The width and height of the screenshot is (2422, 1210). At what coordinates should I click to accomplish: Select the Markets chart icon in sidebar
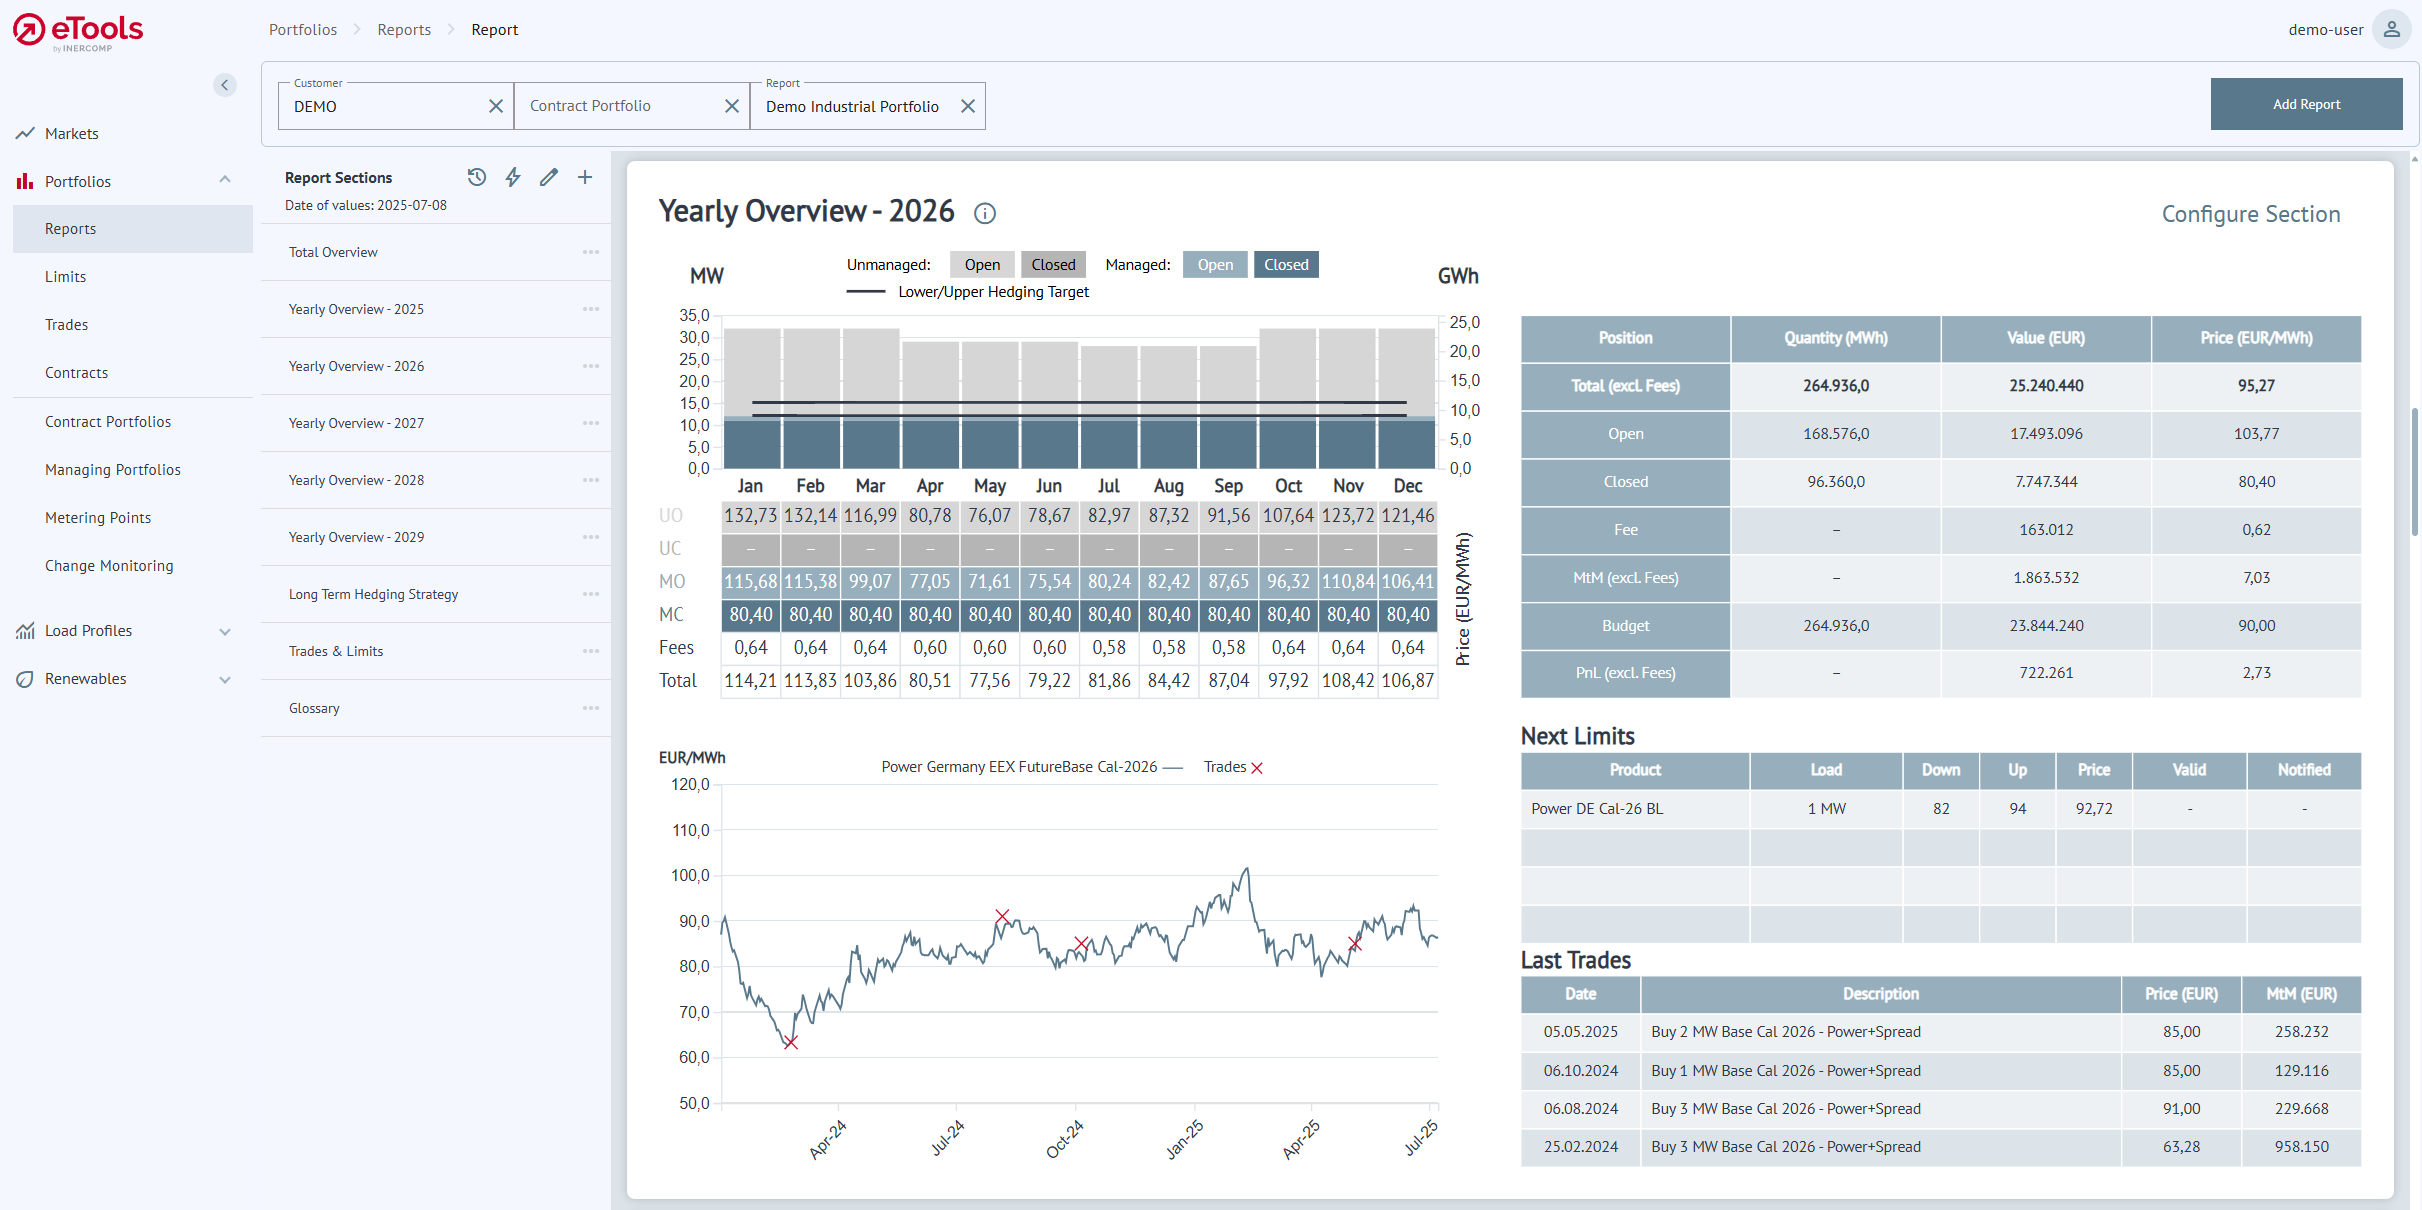click(24, 132)
